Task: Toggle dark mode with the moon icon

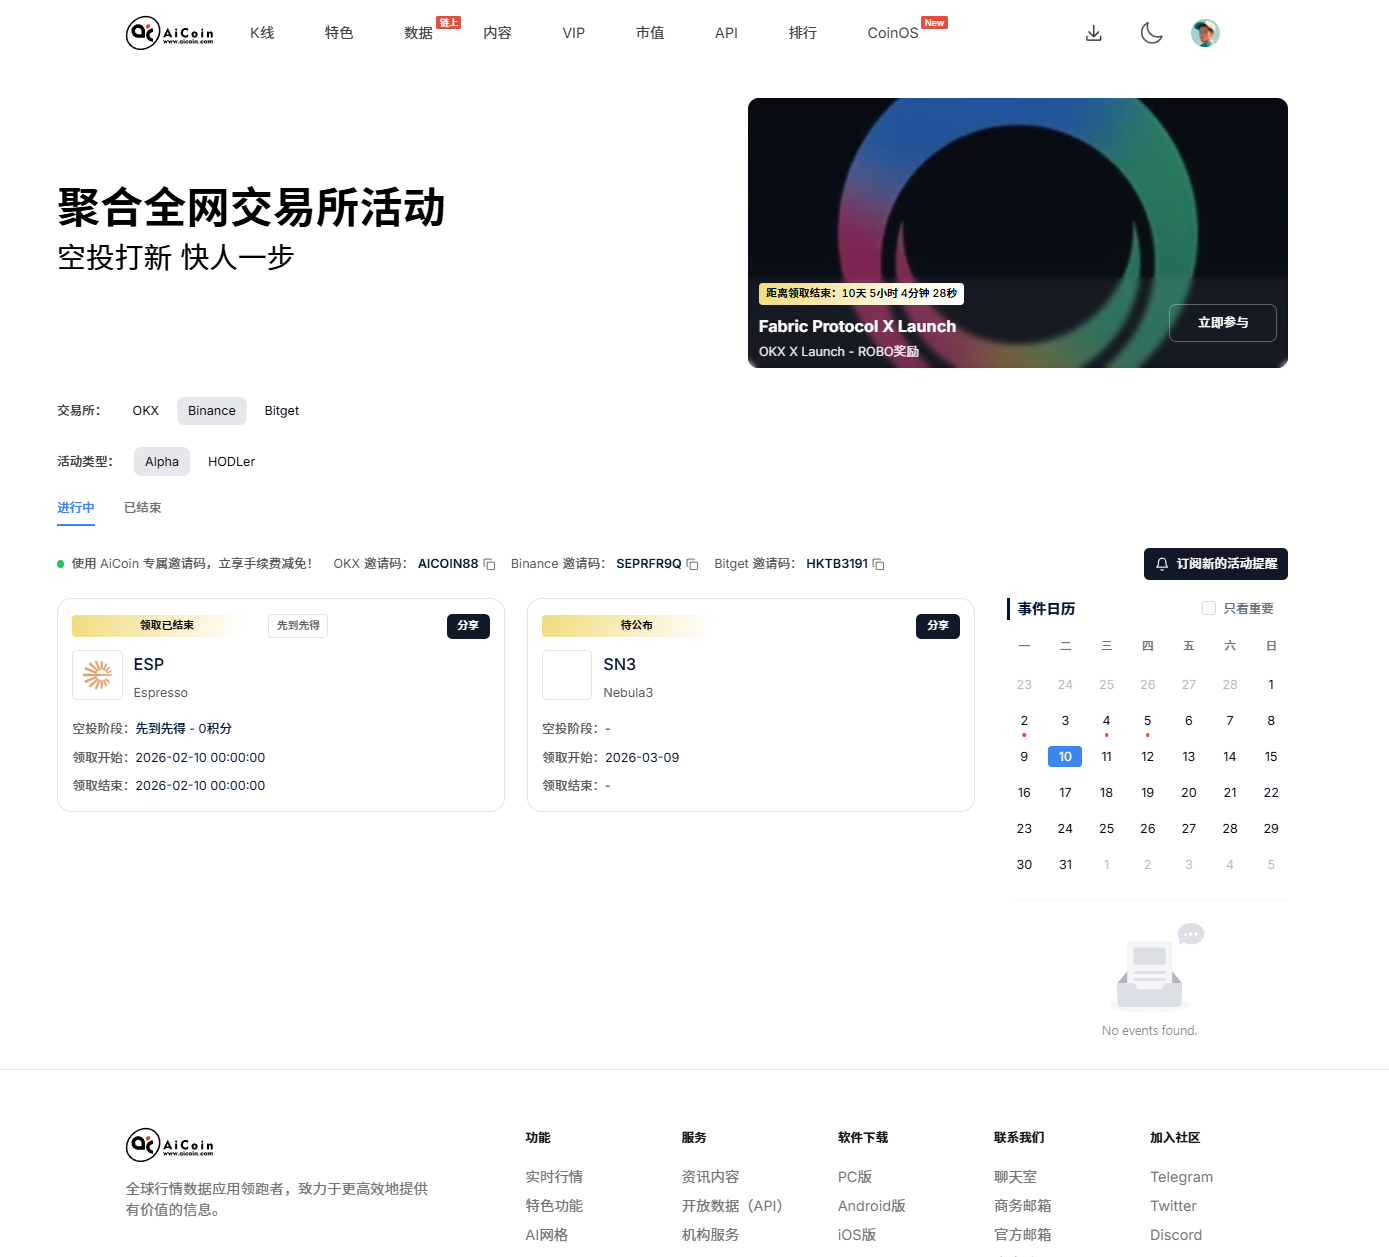Action: coord(1151,33)
